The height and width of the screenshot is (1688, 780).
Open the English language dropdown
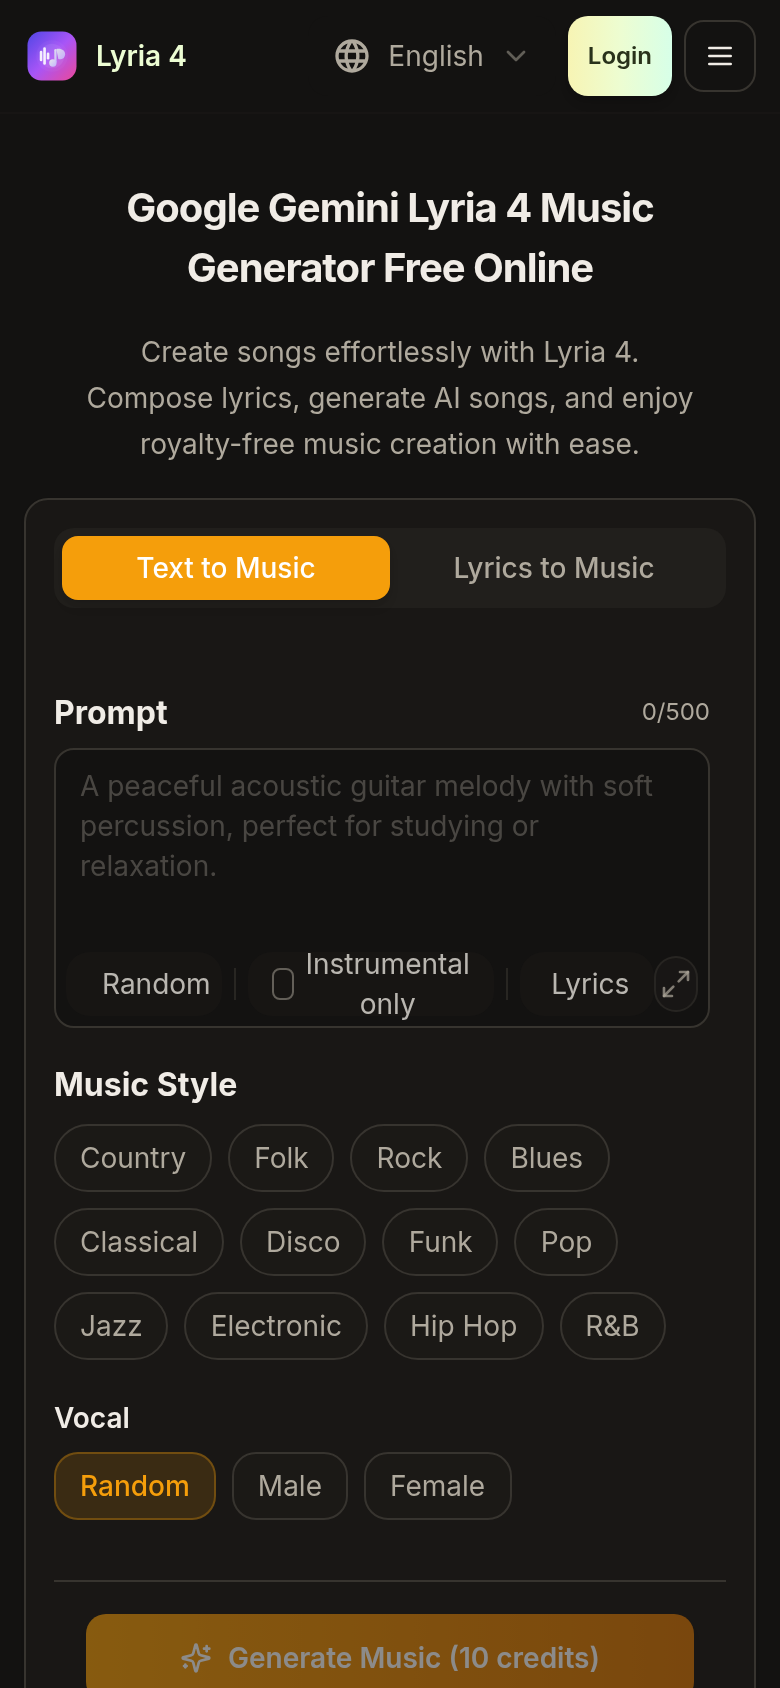coord(431,56)
